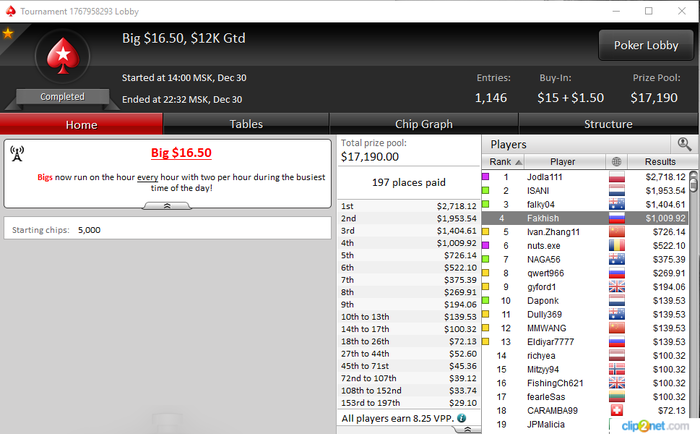
Task: Click the VPP info icon
Action: [462, 418]
